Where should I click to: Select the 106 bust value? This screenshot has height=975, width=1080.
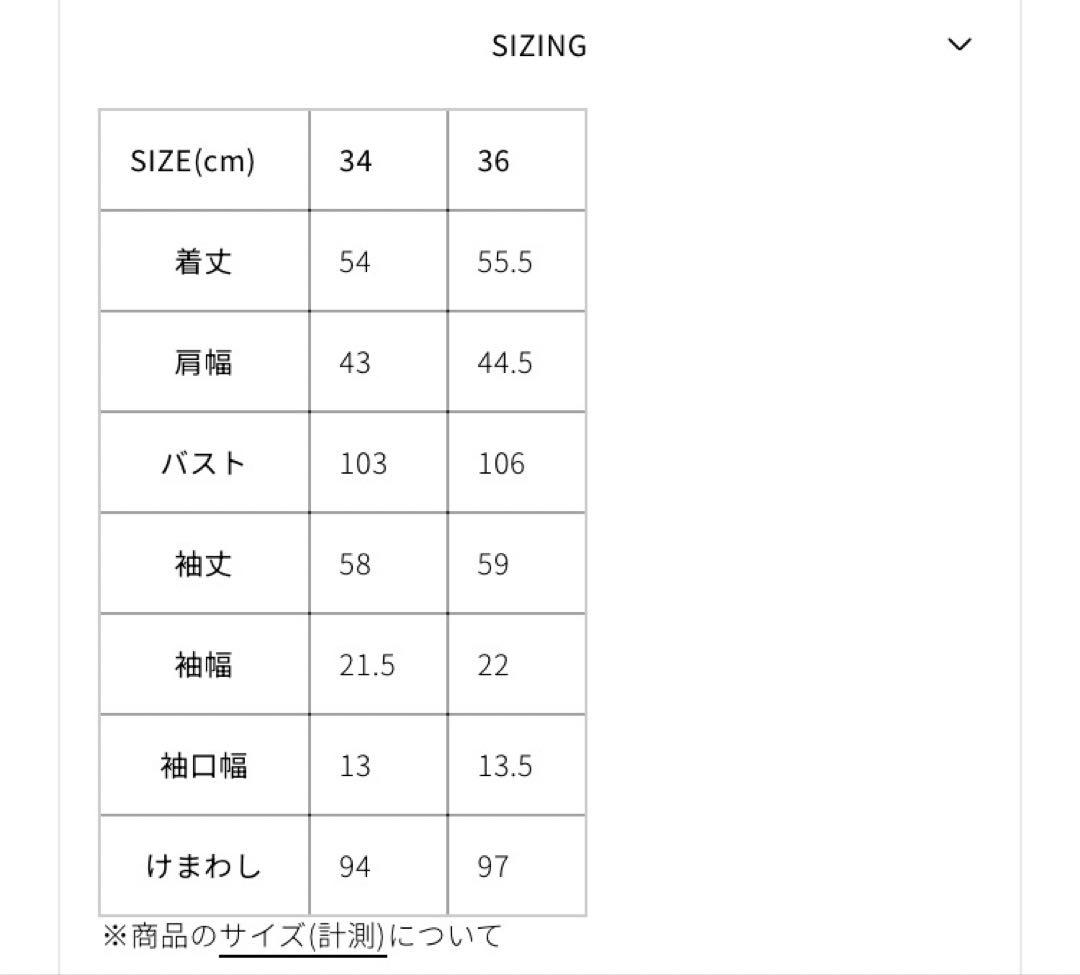(x=500, y=464)
